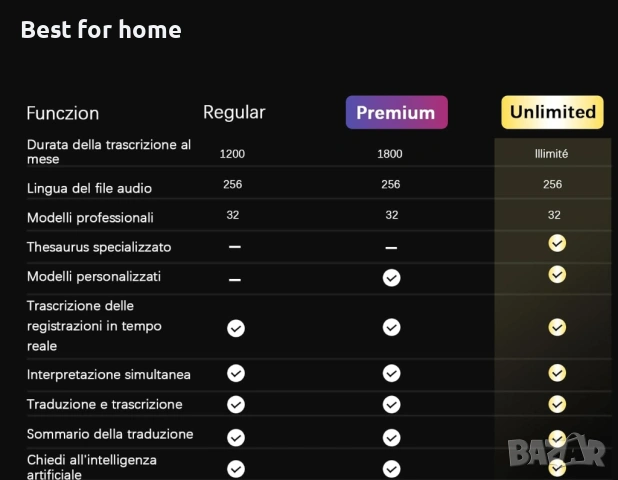The height and width of the screenshot is (480, 618).
Task: Click the Premium plan badge
Action: click(x=396, y=113)
